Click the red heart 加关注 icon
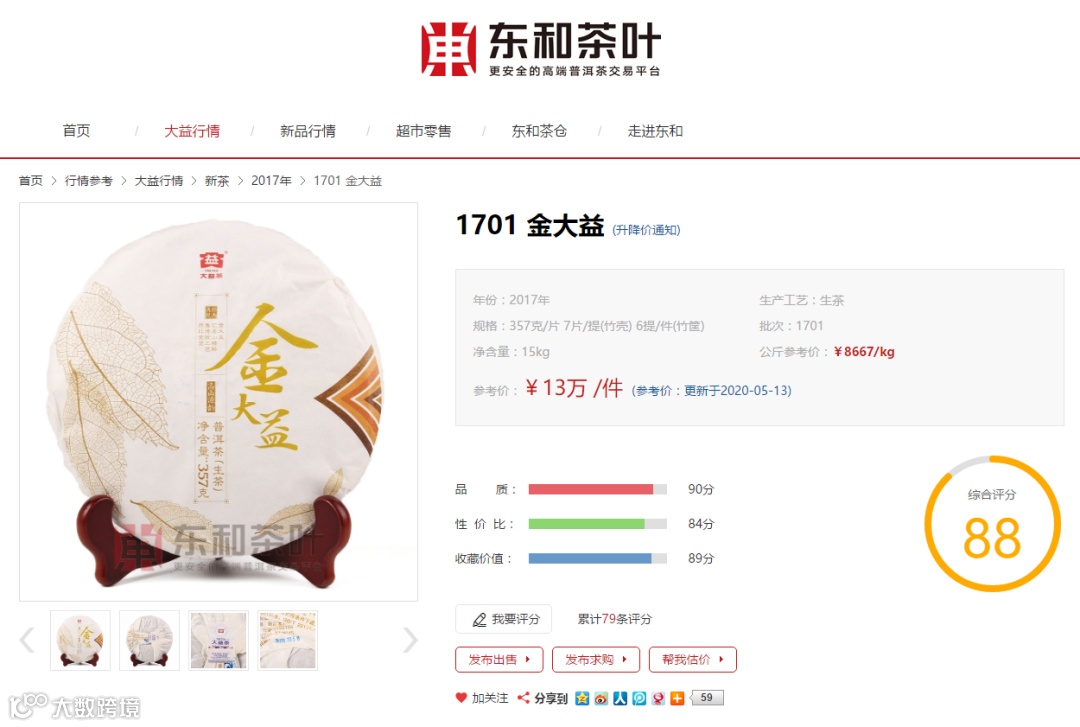 coord(461,697)
